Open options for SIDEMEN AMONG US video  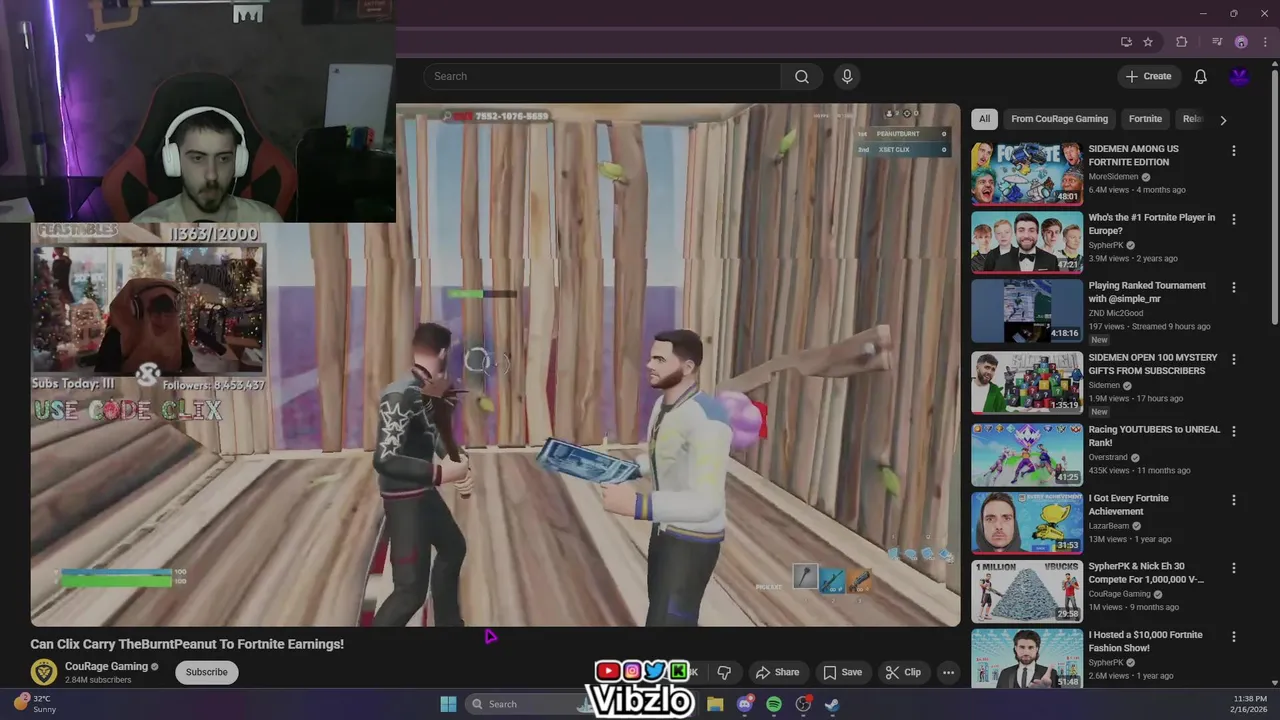pyautogui.click(x=1233, y=151)
